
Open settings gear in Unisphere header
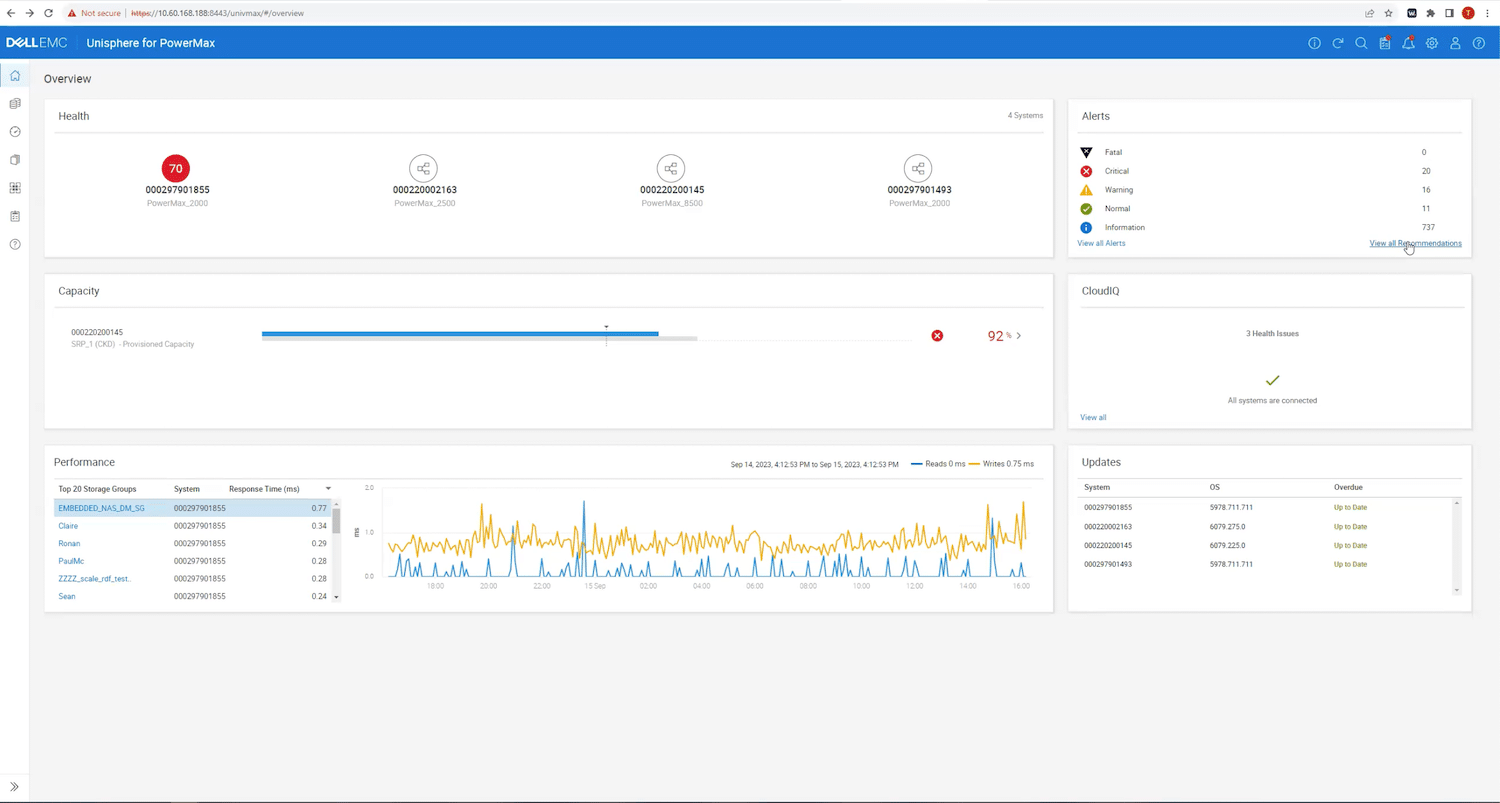[1432, 43]
